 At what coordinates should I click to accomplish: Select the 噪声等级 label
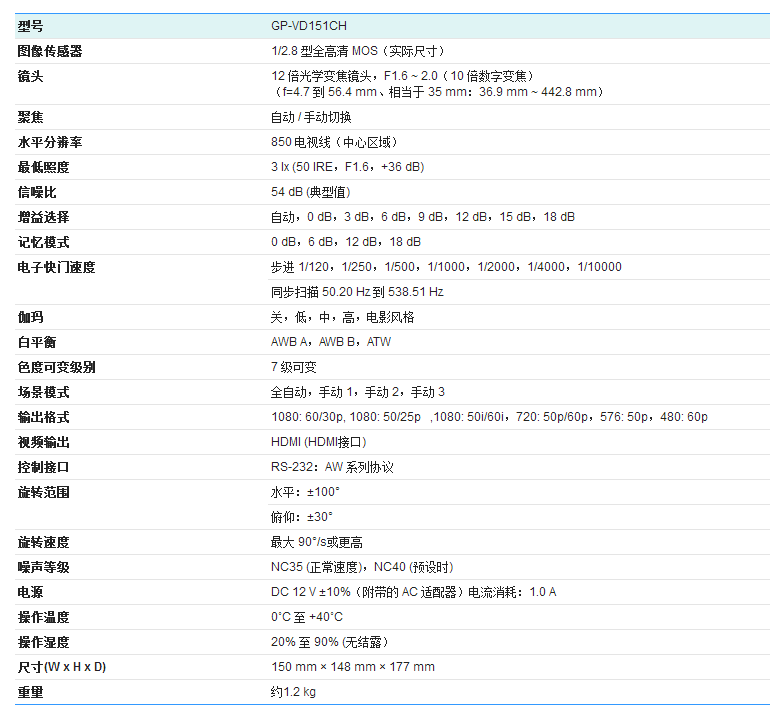43,567
